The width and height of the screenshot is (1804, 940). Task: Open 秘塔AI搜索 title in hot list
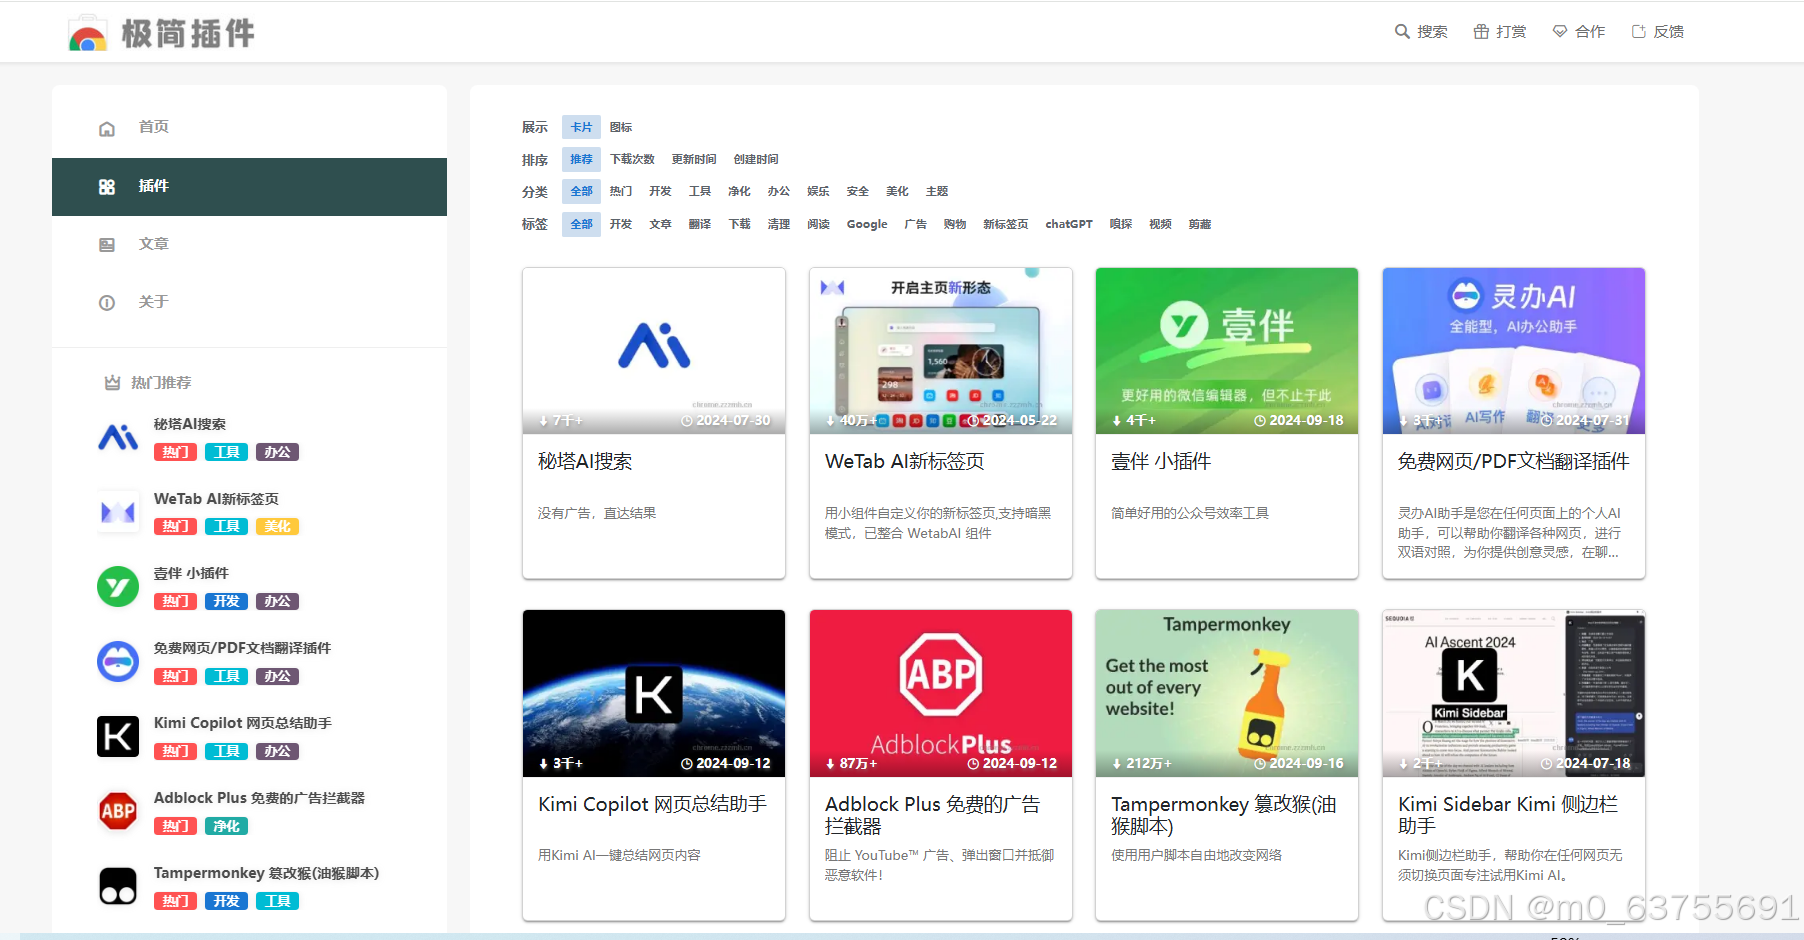click(190, 424)
